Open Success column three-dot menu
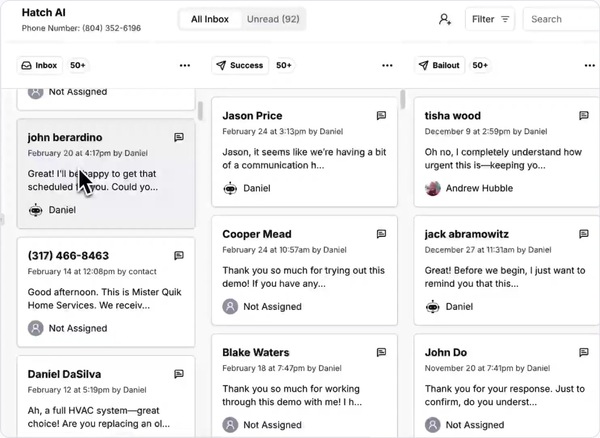The image size is (600, 438). (x=387, y=66)
